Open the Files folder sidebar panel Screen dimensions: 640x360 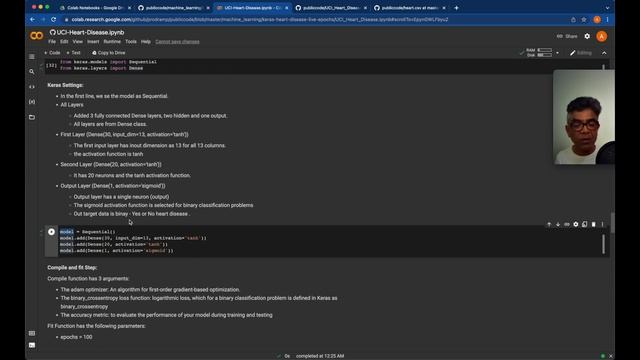[x=32, y=117]
